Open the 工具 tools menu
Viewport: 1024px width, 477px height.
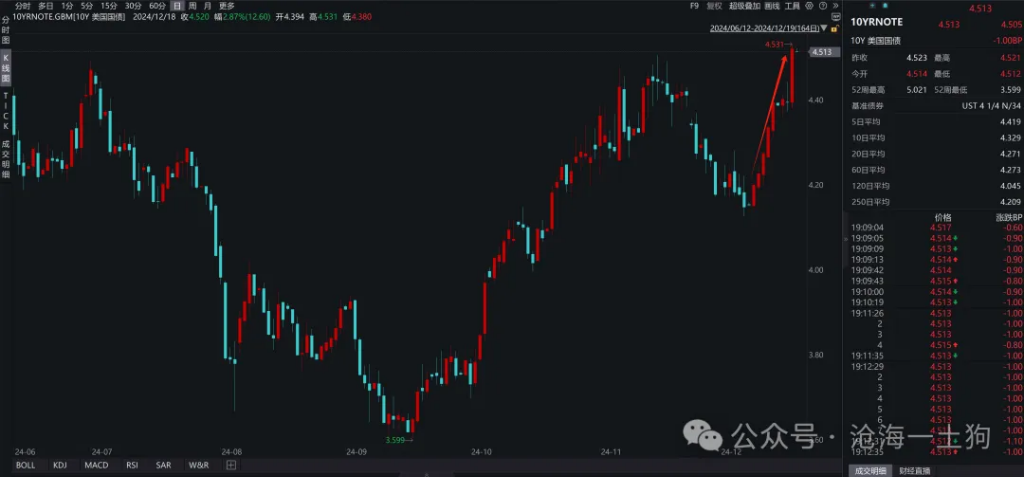point(791,6)
